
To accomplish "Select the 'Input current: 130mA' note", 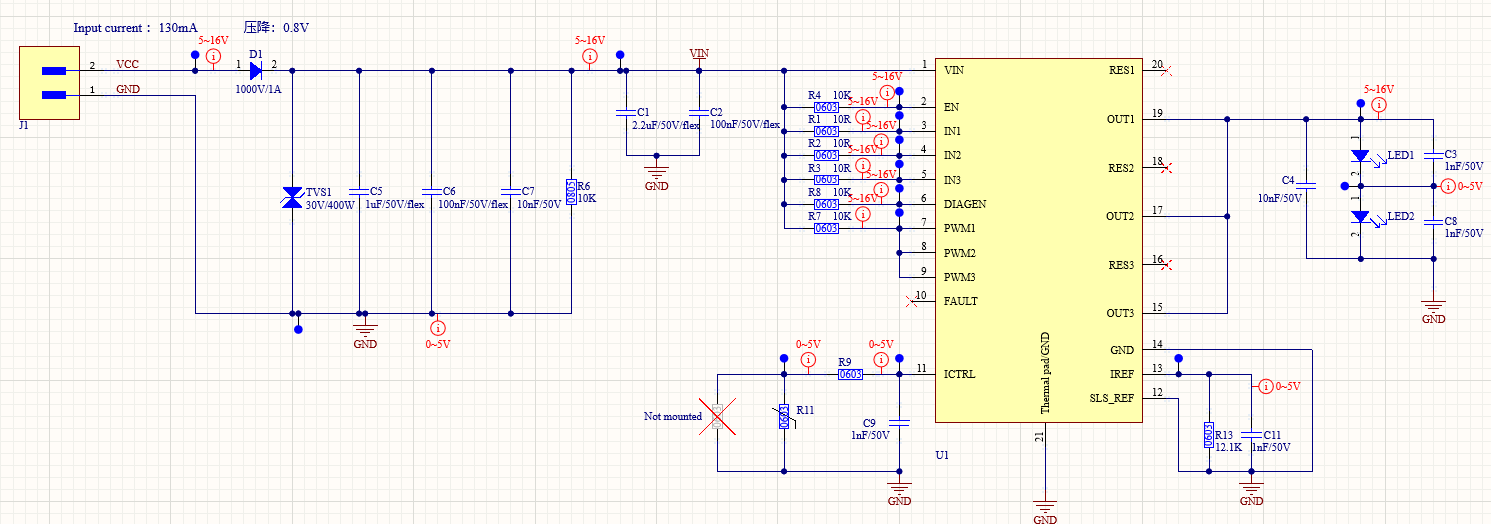I will pyautogui.click(x=136, y=28).
